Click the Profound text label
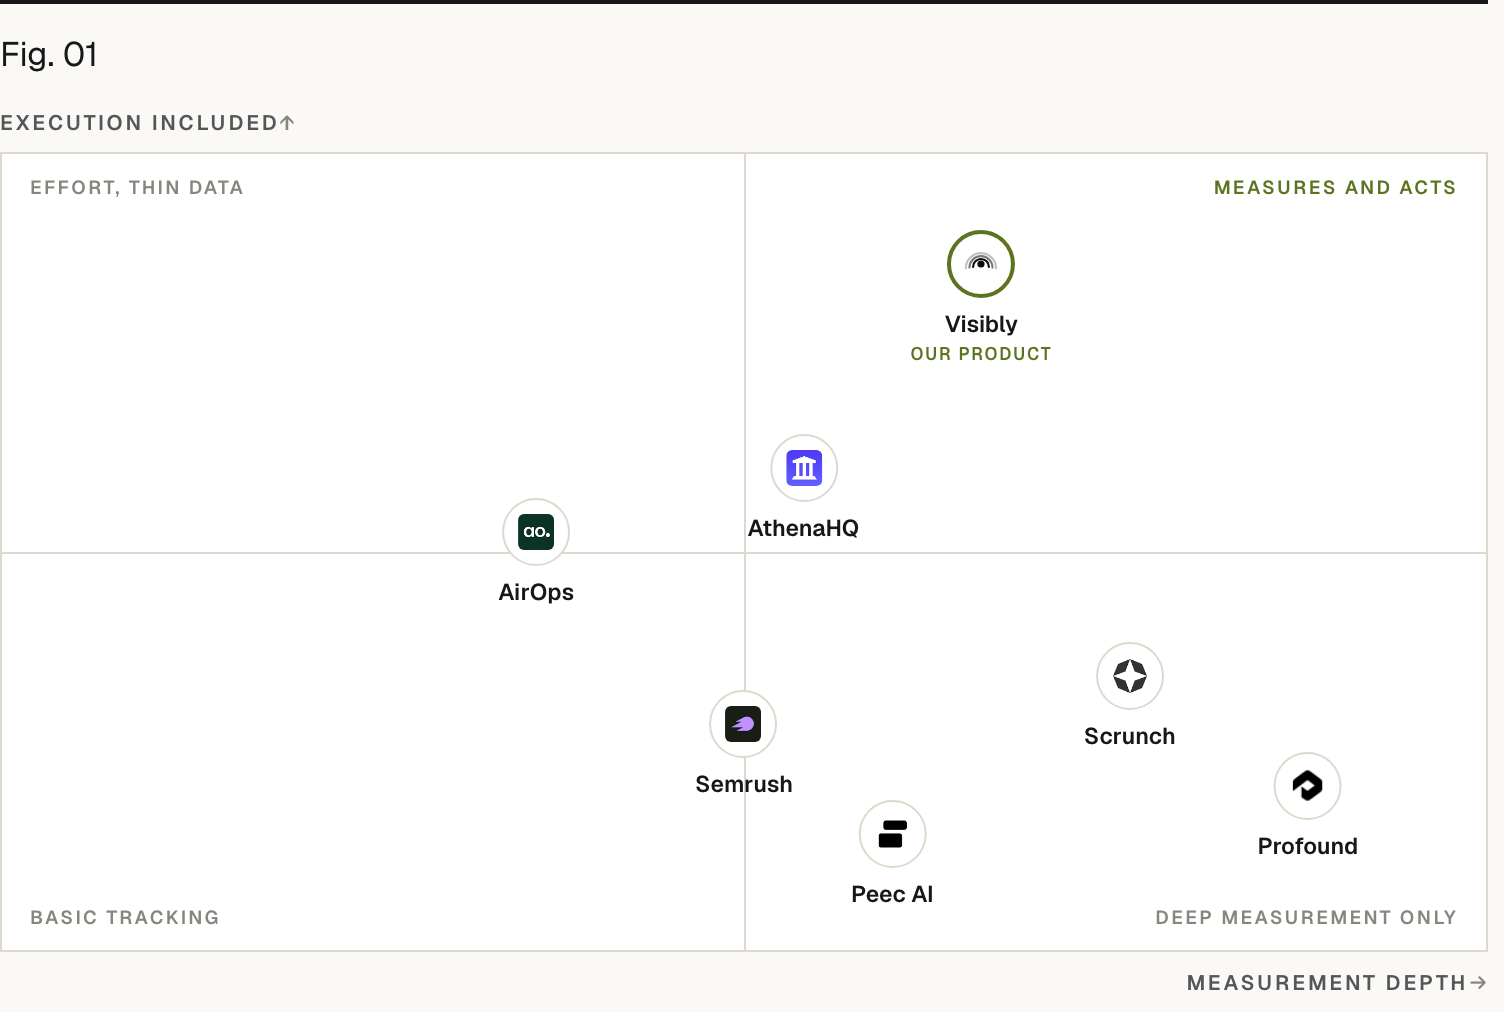Image resolution: width=1504 pixels, height=1012 pixels. [x=1308, y=846]
